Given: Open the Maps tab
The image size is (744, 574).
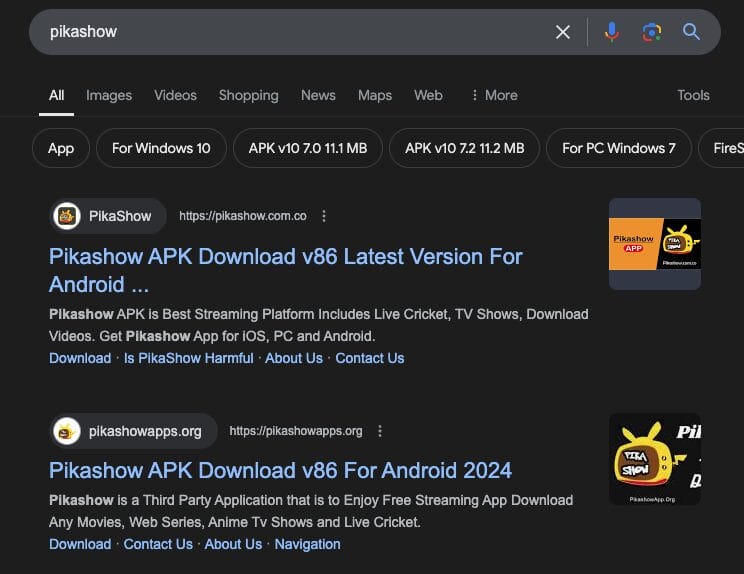Looking at the screenshot, I should pos(375,95).
